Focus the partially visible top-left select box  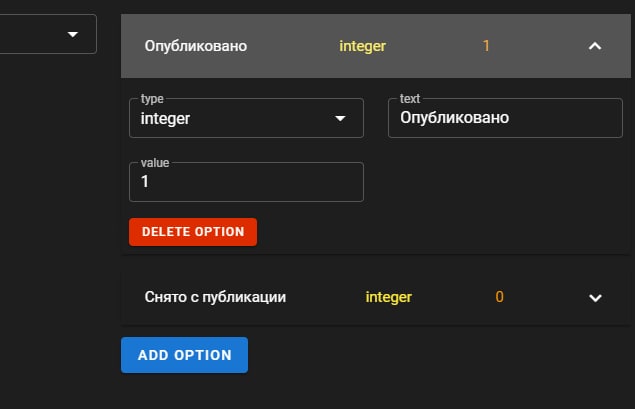[40, 34]
